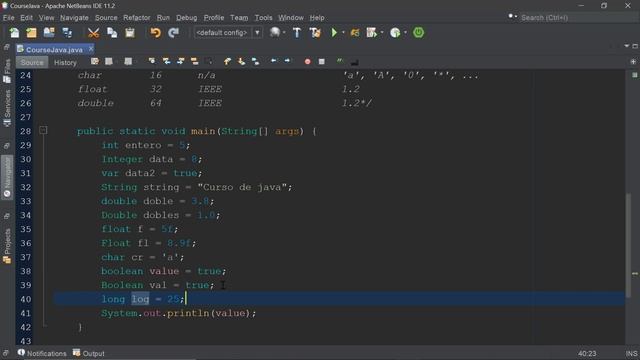Screen dimensions: 640x360
Task: Open the Notifications panel
Action: pos(42,353)
